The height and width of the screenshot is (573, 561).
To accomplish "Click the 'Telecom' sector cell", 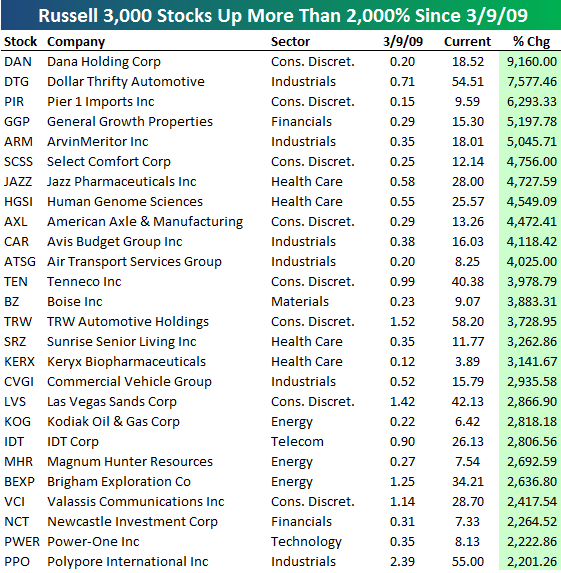I will click(297, 442).
